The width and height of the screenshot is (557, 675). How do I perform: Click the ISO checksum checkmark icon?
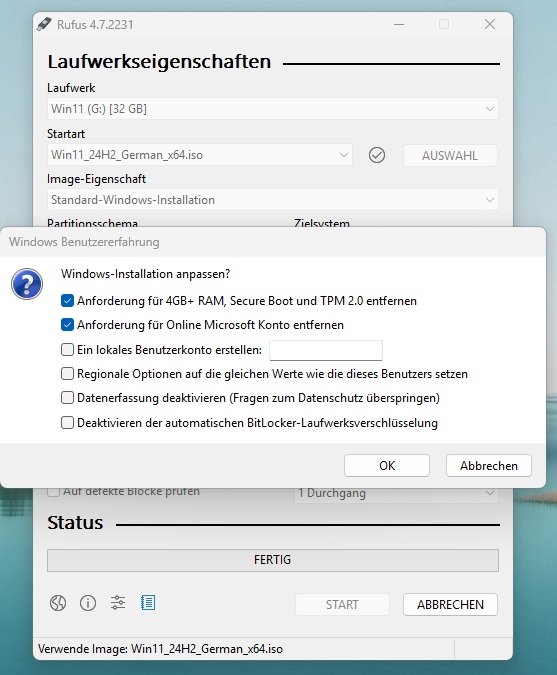tap(377, 155)
